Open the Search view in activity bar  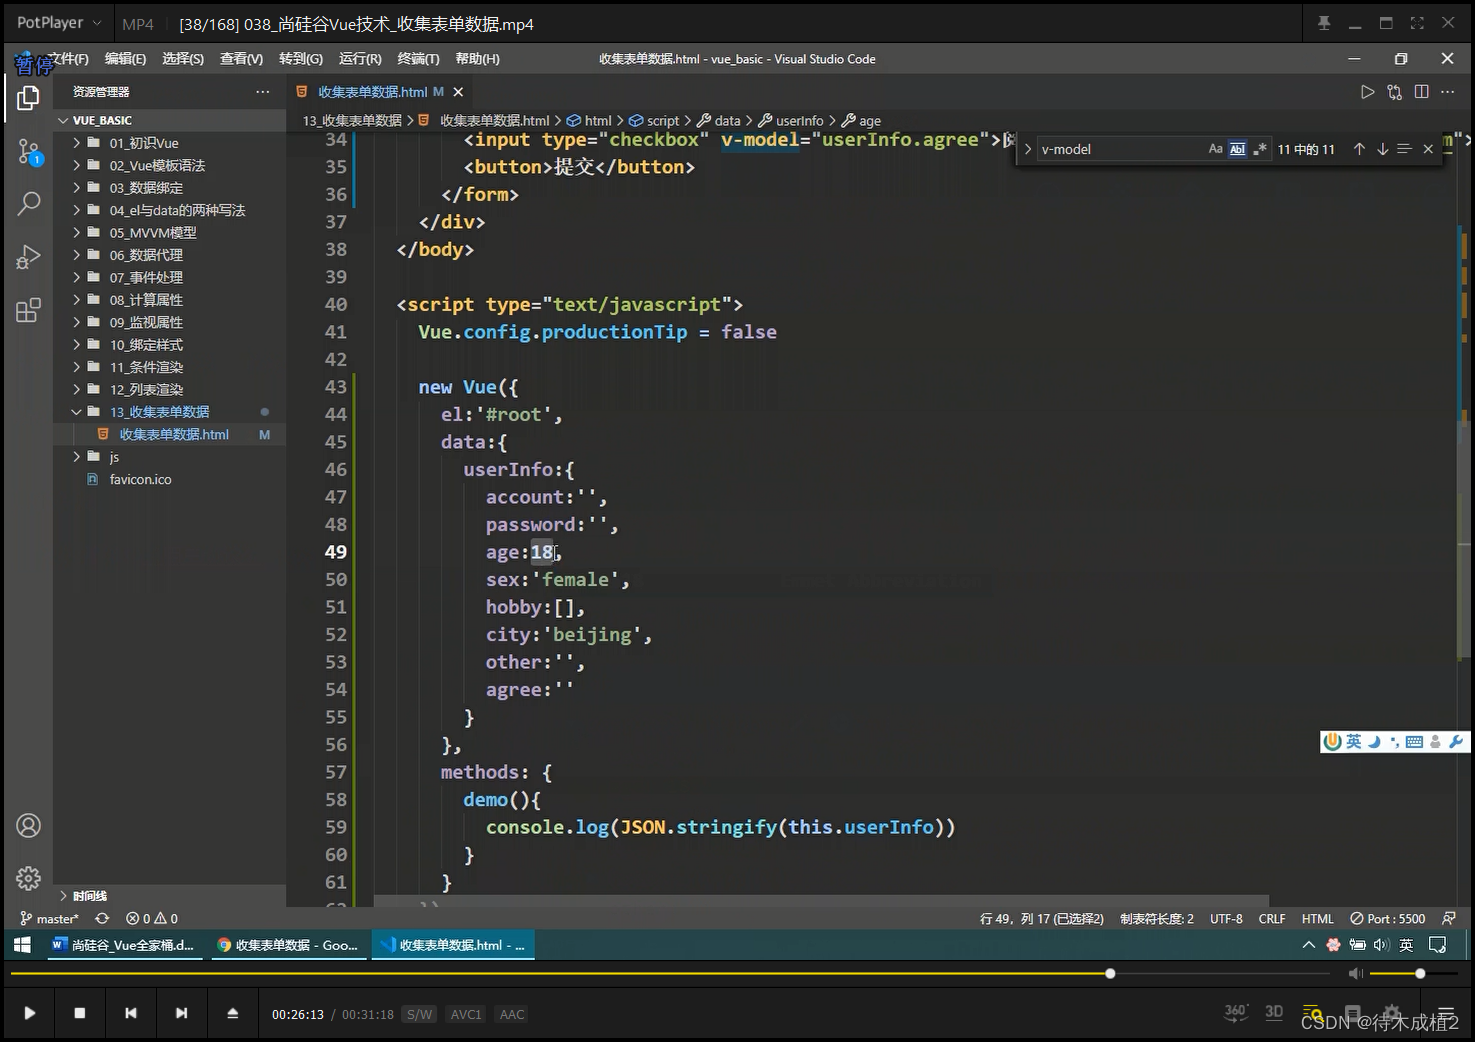click(x=28, y=204)
